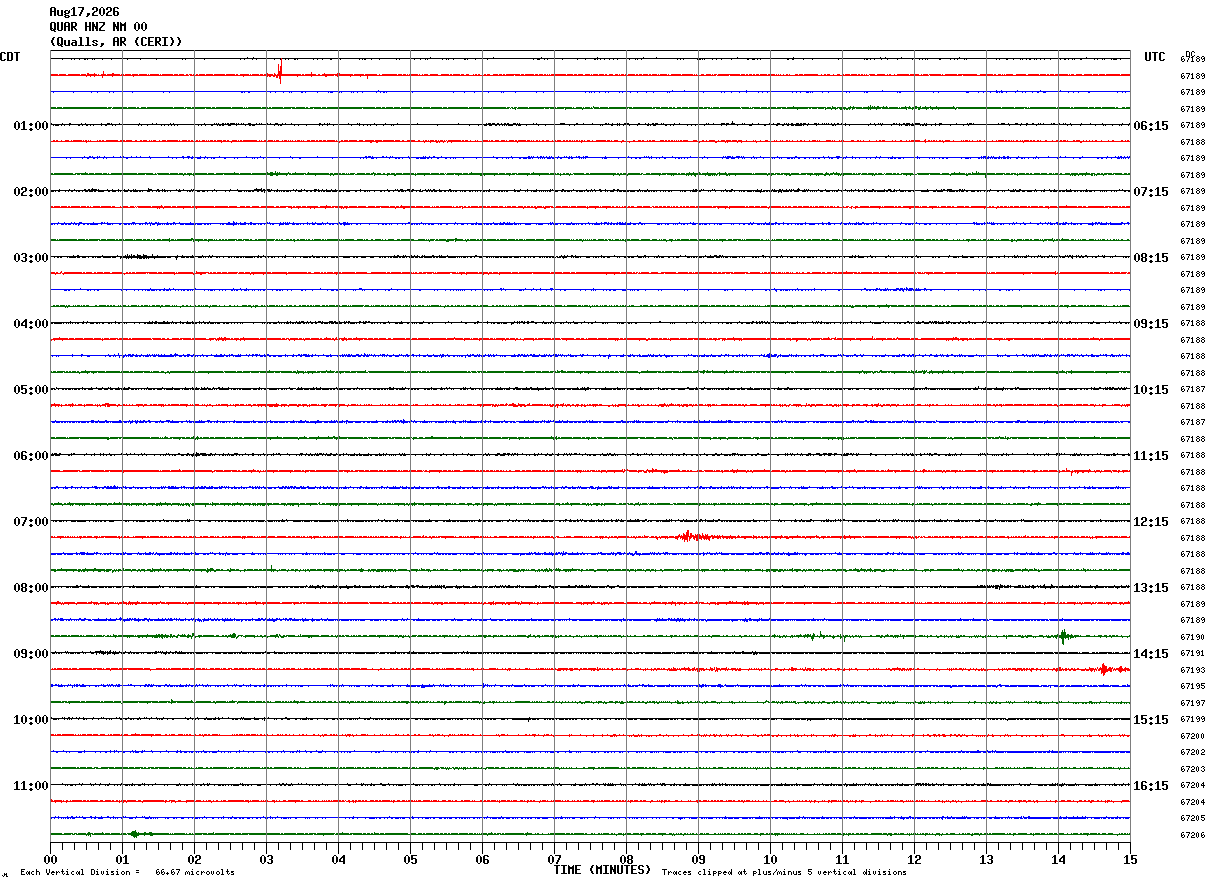
Task: Click the 67206 DC offset value
Action: (1192, 835)
